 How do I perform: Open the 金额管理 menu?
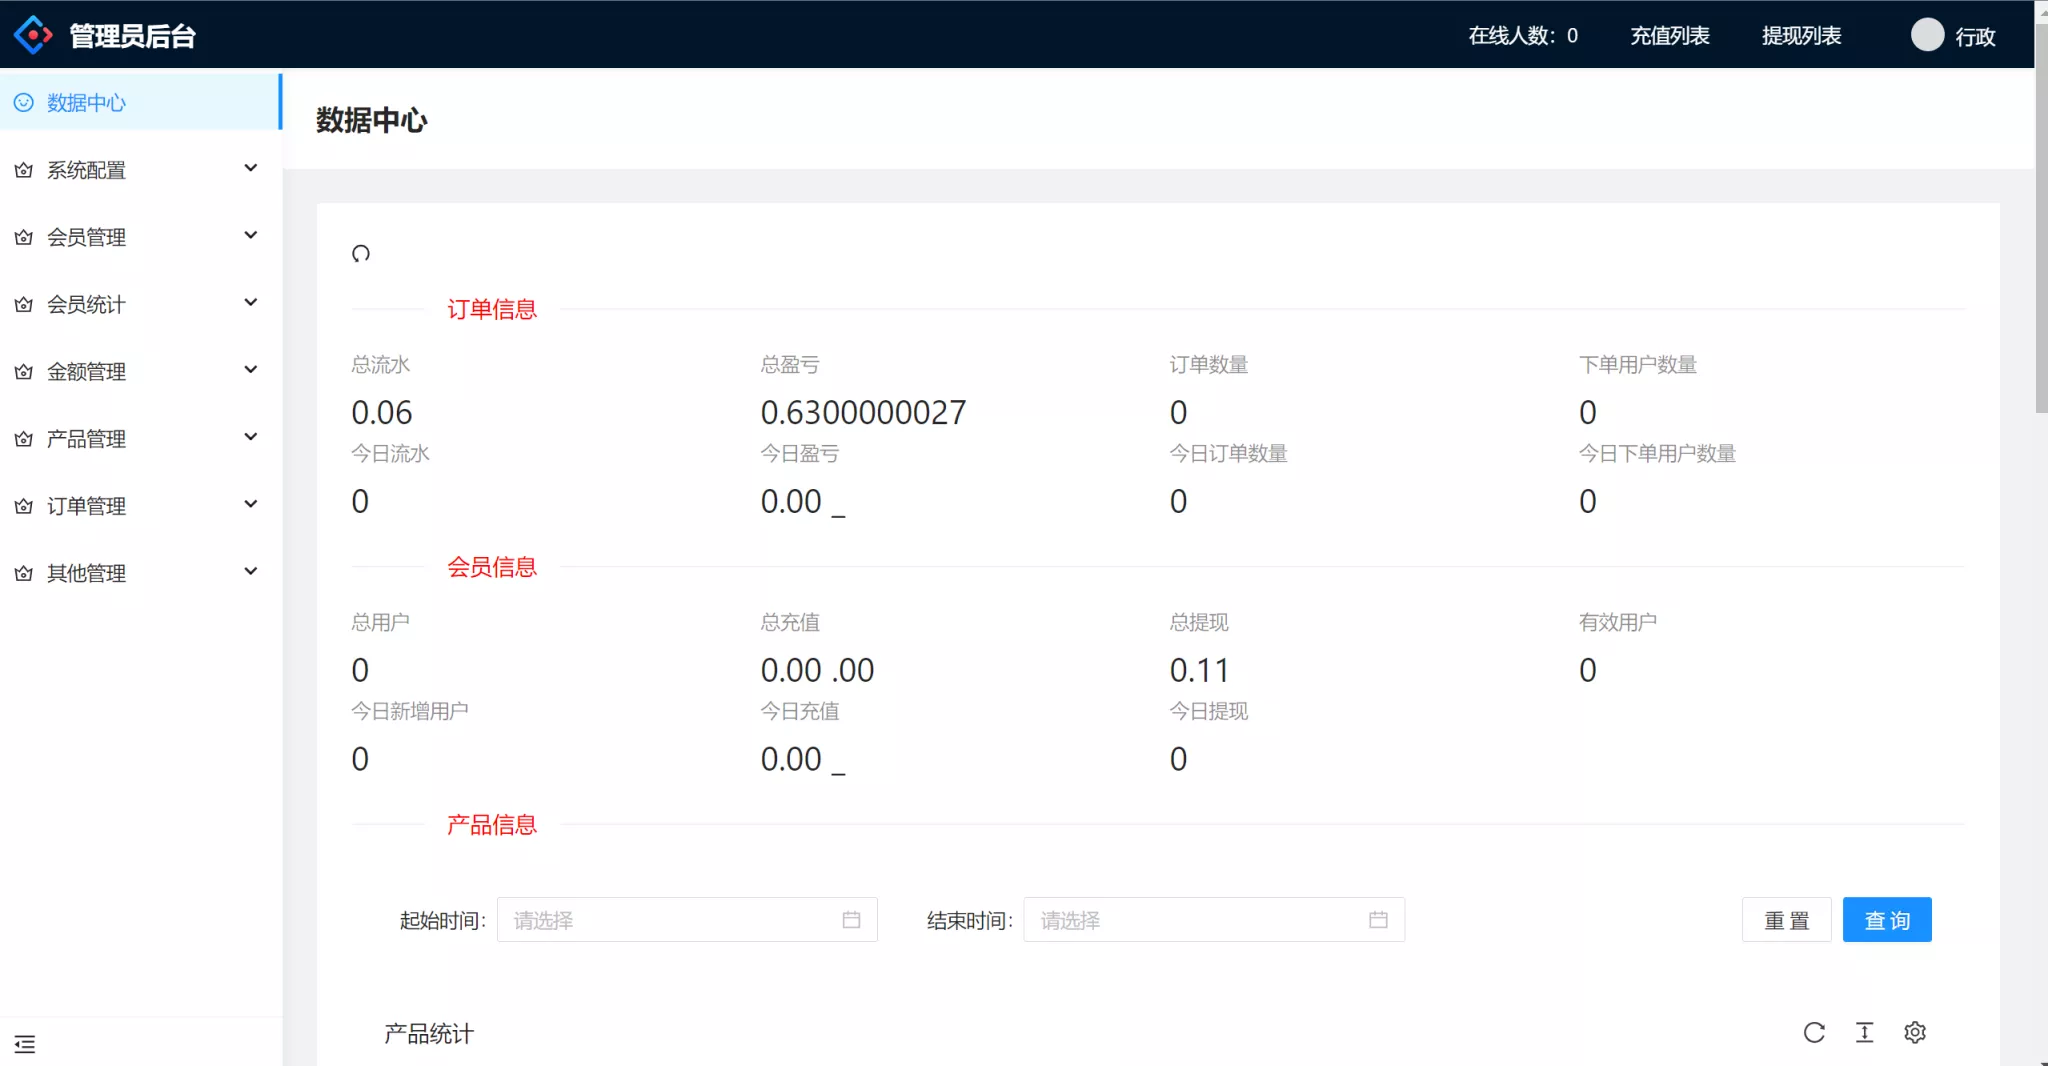point(140,371)
